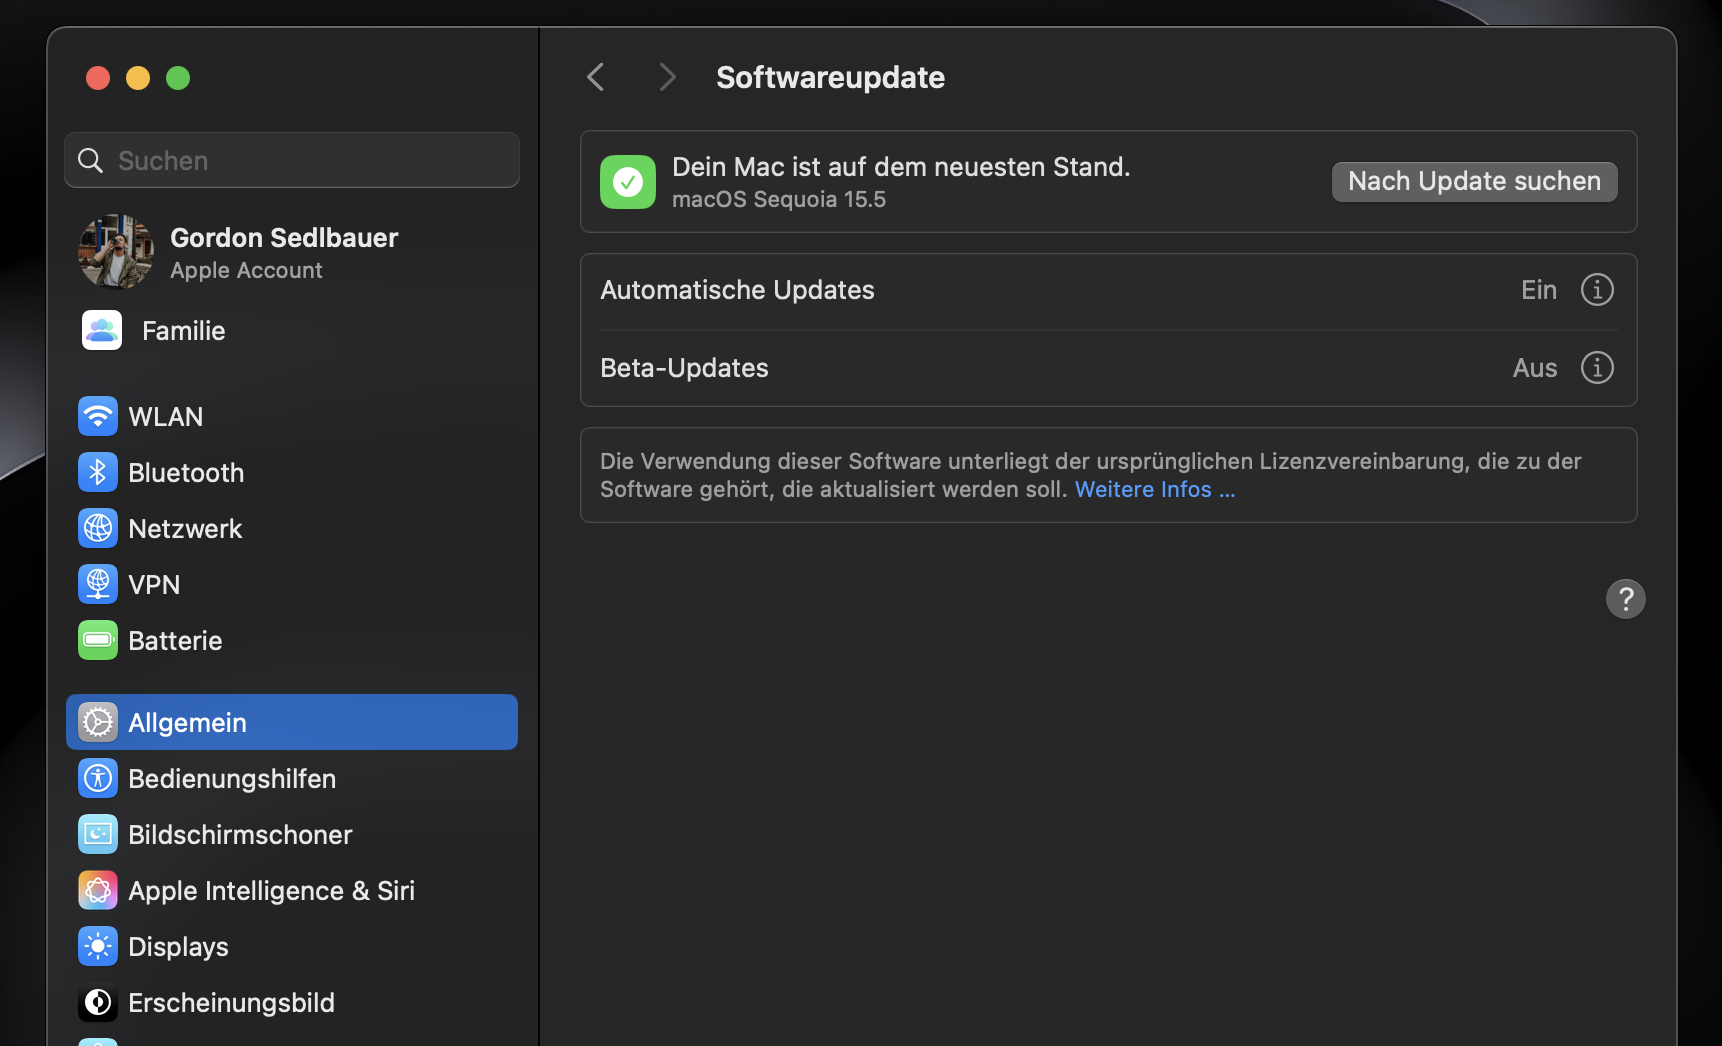Click the green update status checkmark
Image resolution: width=1722 pixels, height=1046 pixels.
(x=627, y=181)
